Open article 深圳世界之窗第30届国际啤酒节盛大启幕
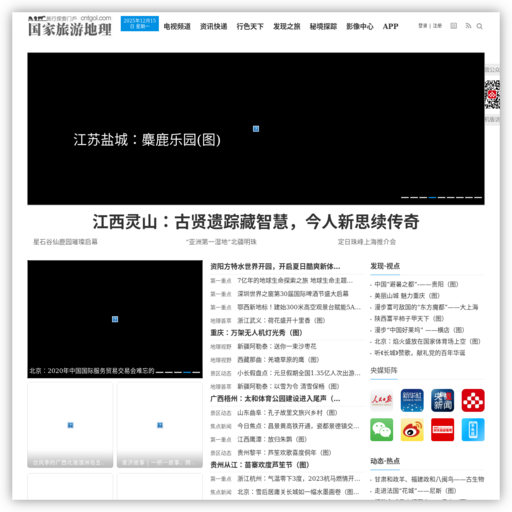 [293, 294]
